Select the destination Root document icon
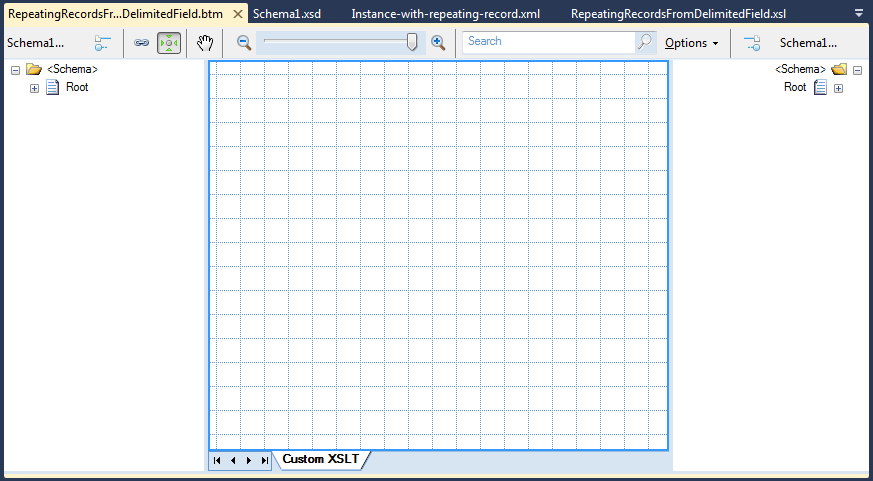 820,87
